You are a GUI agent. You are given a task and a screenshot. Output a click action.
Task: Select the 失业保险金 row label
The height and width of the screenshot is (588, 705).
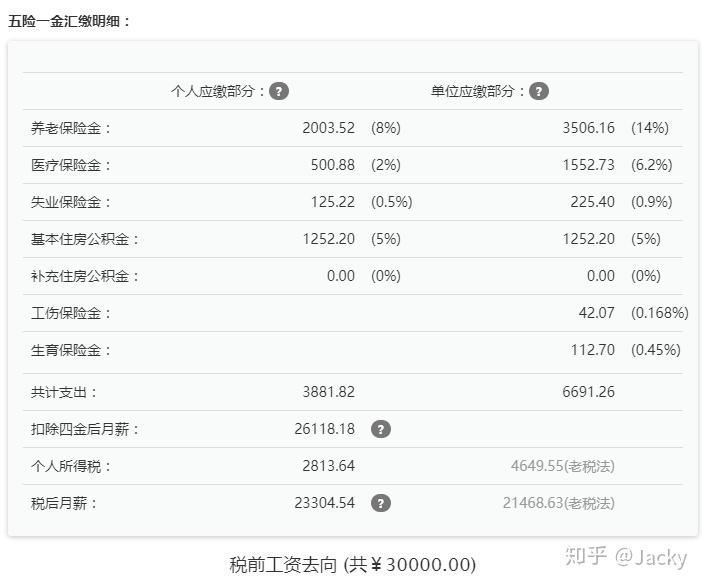click(x=71, y=202)
